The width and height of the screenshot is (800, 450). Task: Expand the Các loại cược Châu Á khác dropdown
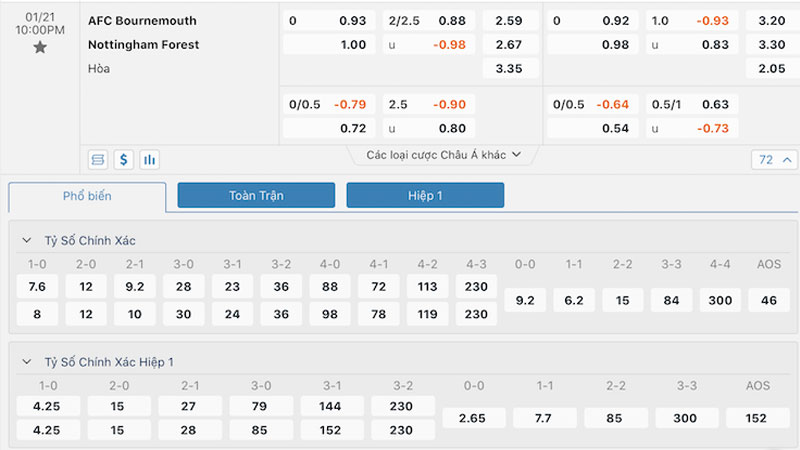443,155
